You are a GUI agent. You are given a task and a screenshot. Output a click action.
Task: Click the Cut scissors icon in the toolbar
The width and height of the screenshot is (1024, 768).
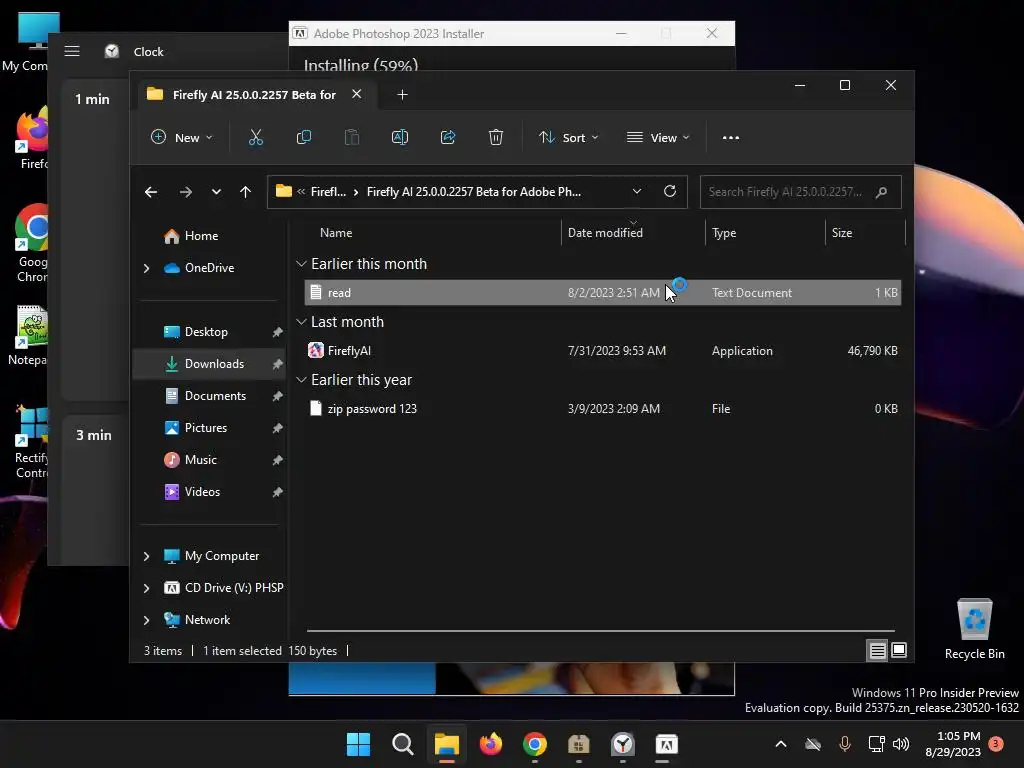[x=255, y=137]
